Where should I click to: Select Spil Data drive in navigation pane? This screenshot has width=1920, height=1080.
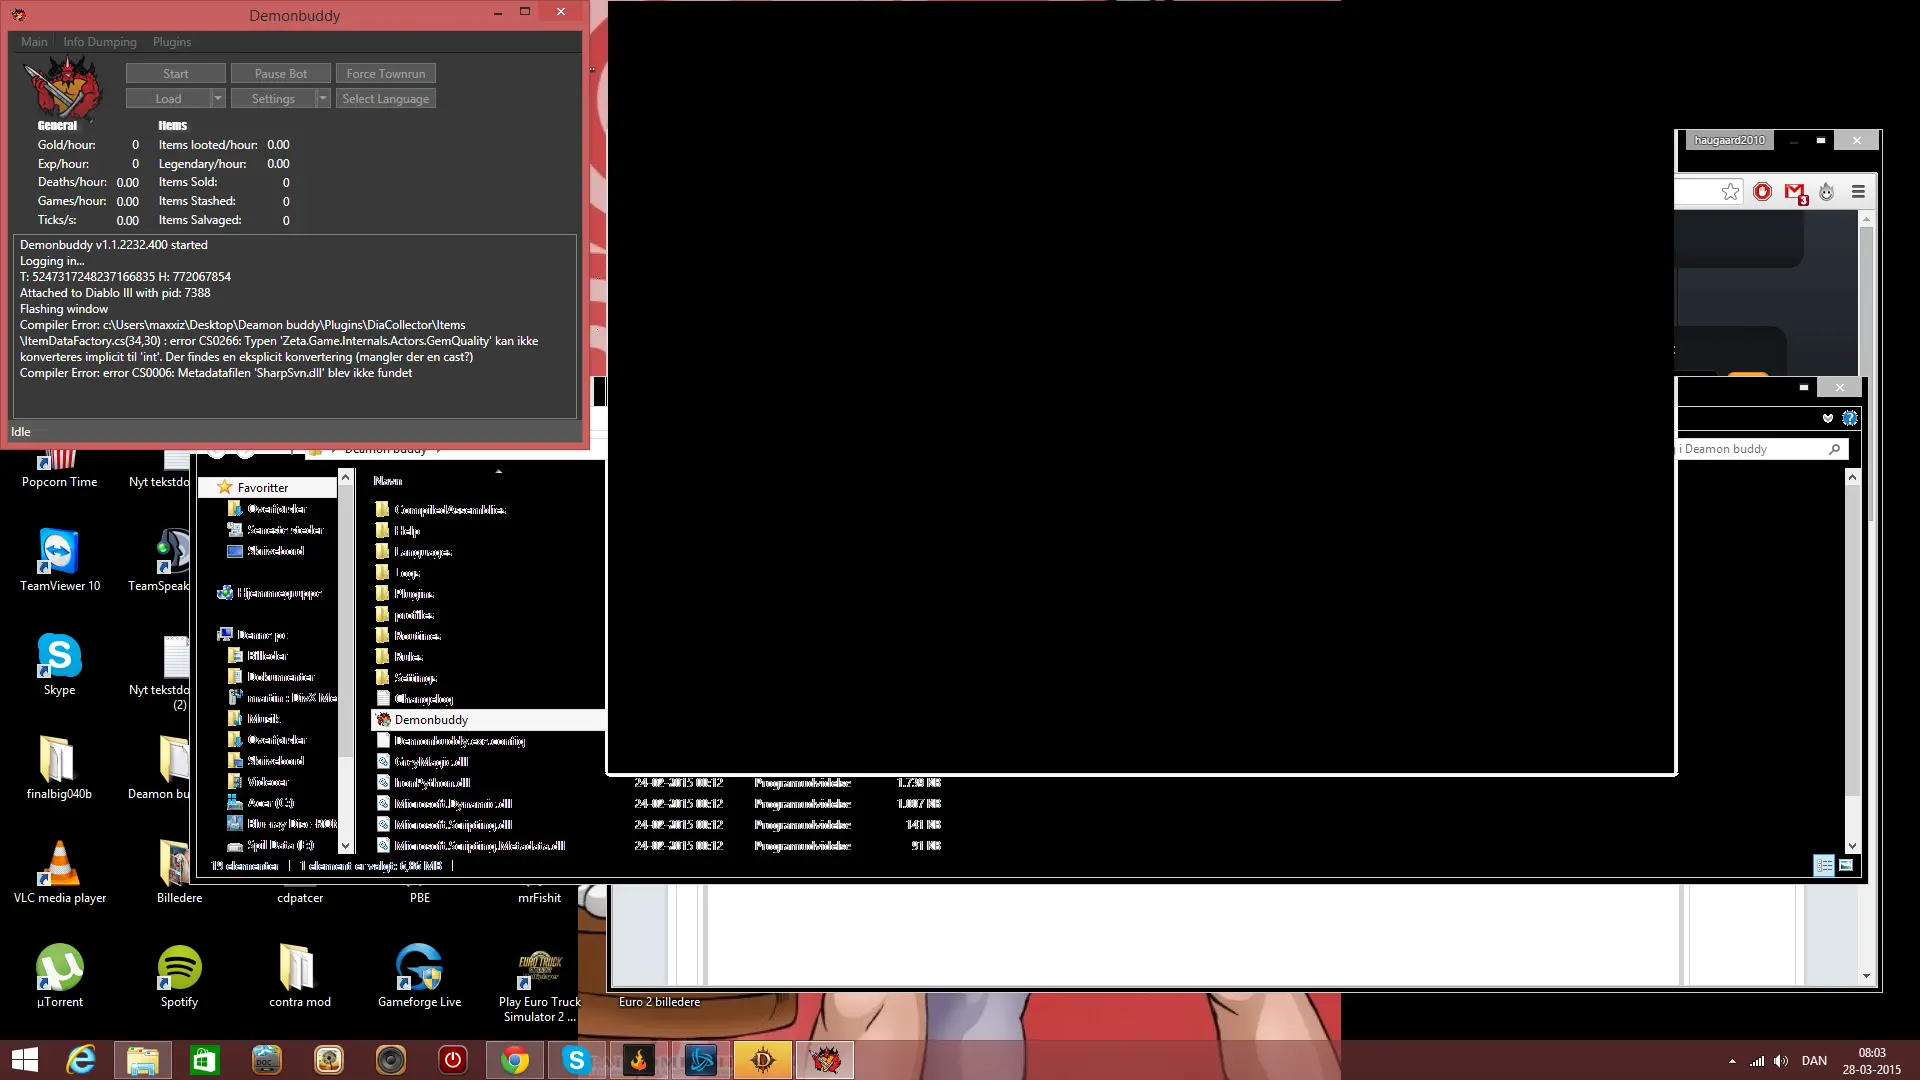click(280, 845)
